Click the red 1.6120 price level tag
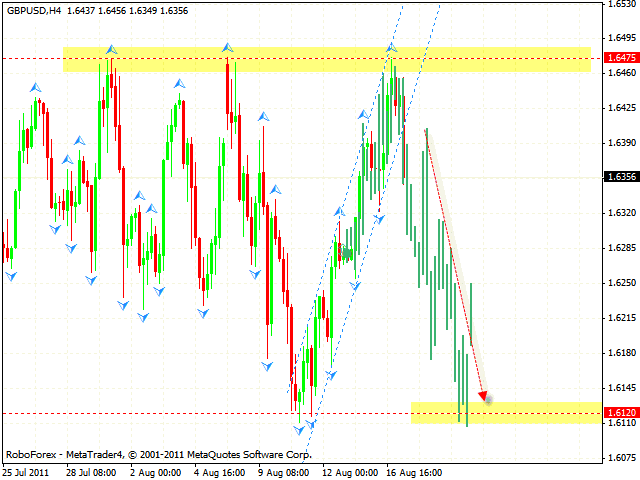 pyautogui.click(x=618, y=413)
